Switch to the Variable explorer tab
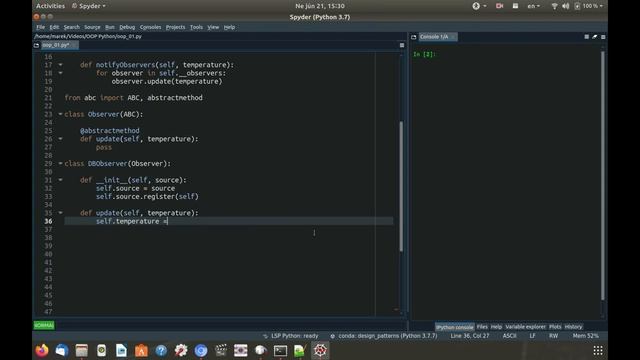This screenshot has width=640, height=360. point(525,327)
